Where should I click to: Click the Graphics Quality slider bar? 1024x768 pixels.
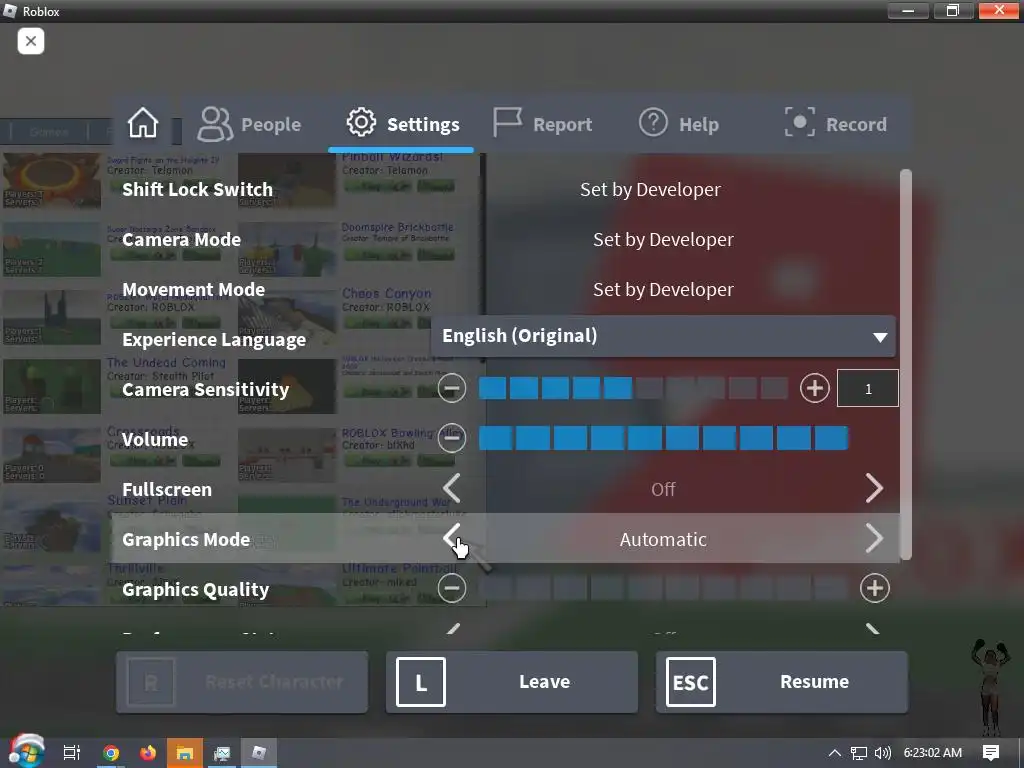click(x=664, y=588)
